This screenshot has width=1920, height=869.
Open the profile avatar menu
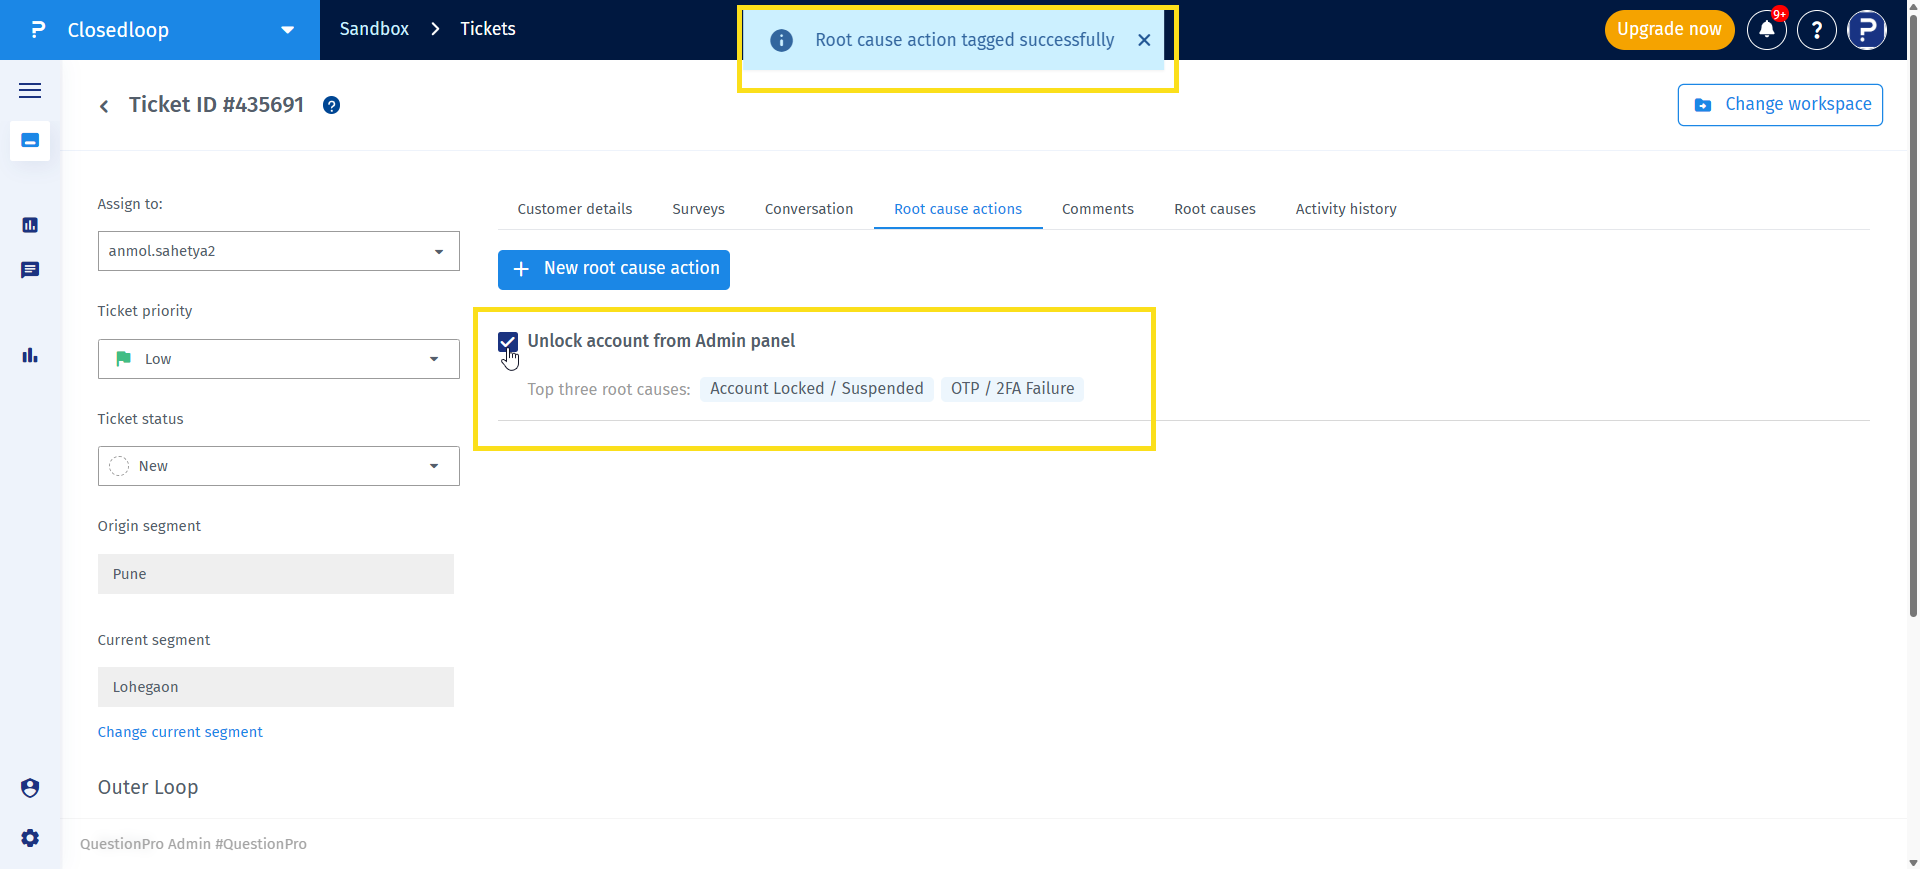pos(1867,30)
